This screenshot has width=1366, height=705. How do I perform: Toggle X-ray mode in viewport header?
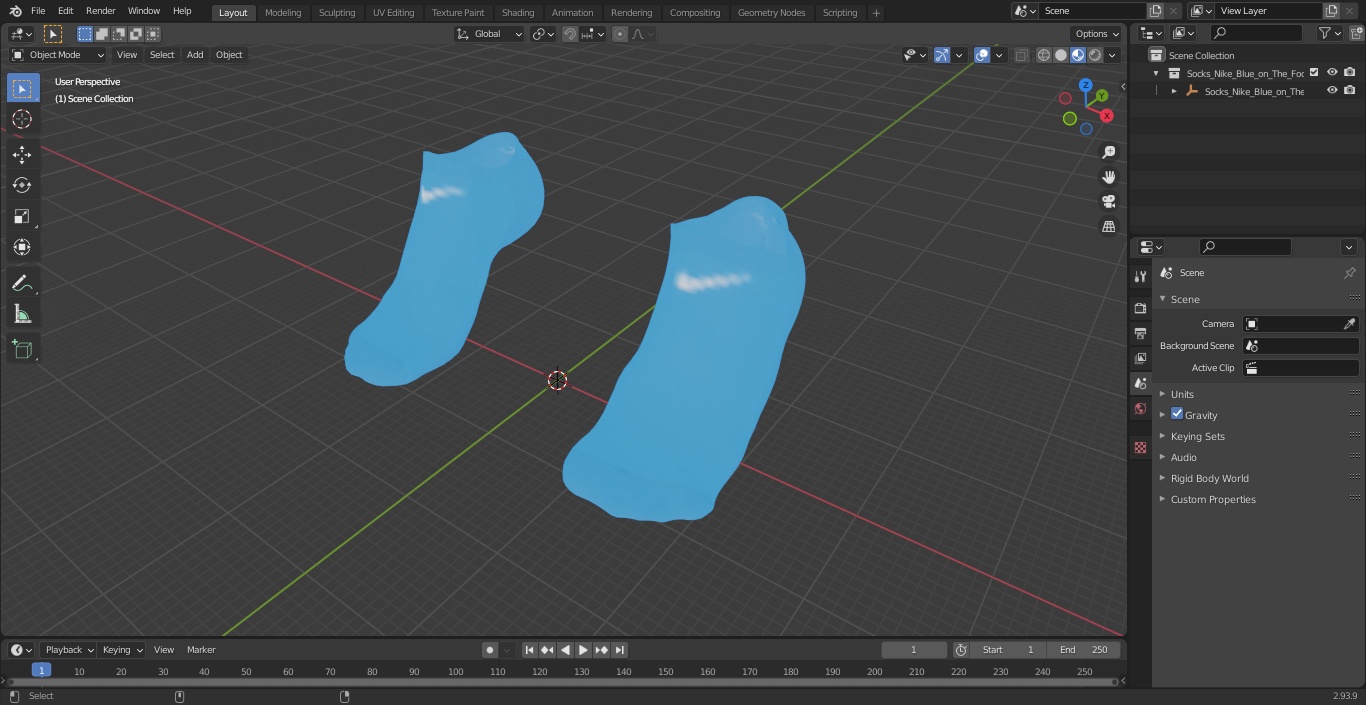pos(1021,55)
